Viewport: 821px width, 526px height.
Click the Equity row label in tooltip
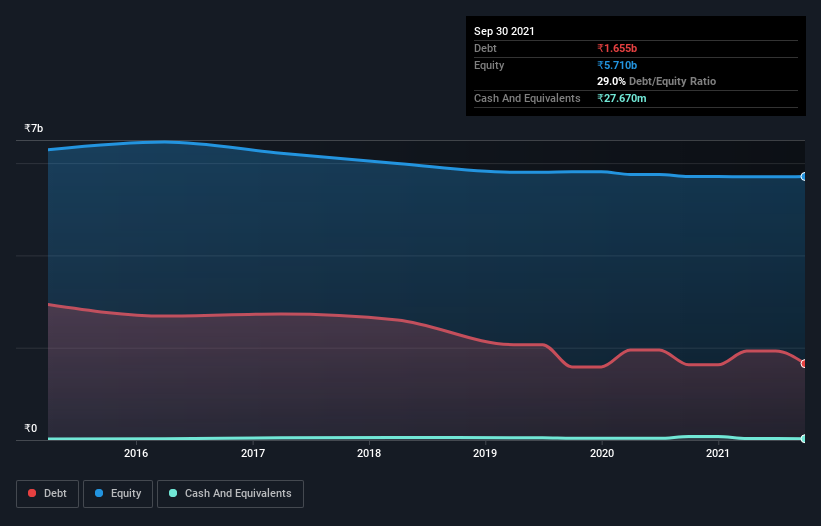pos(489,65)
